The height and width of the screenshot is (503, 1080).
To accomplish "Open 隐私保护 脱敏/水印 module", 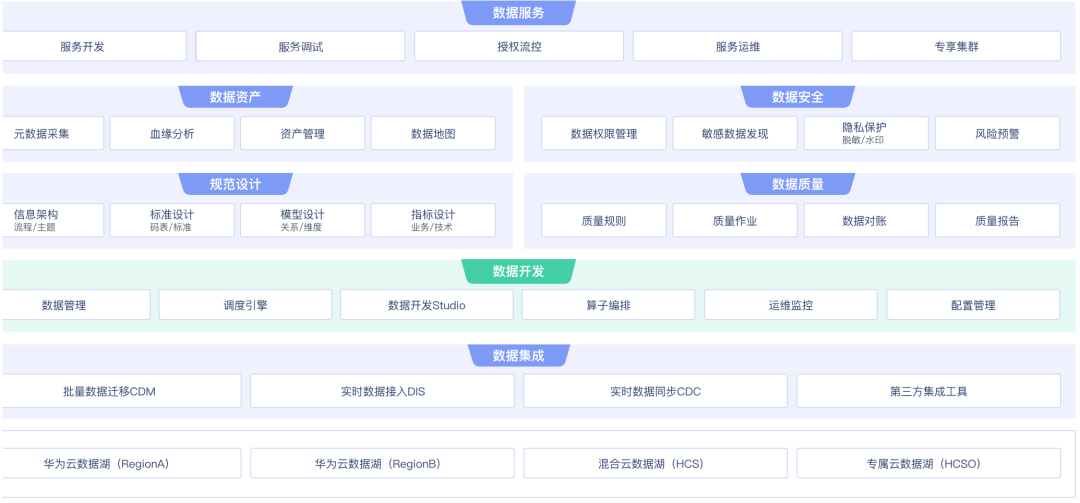I will pyautogui.click(x=865, y=134).
